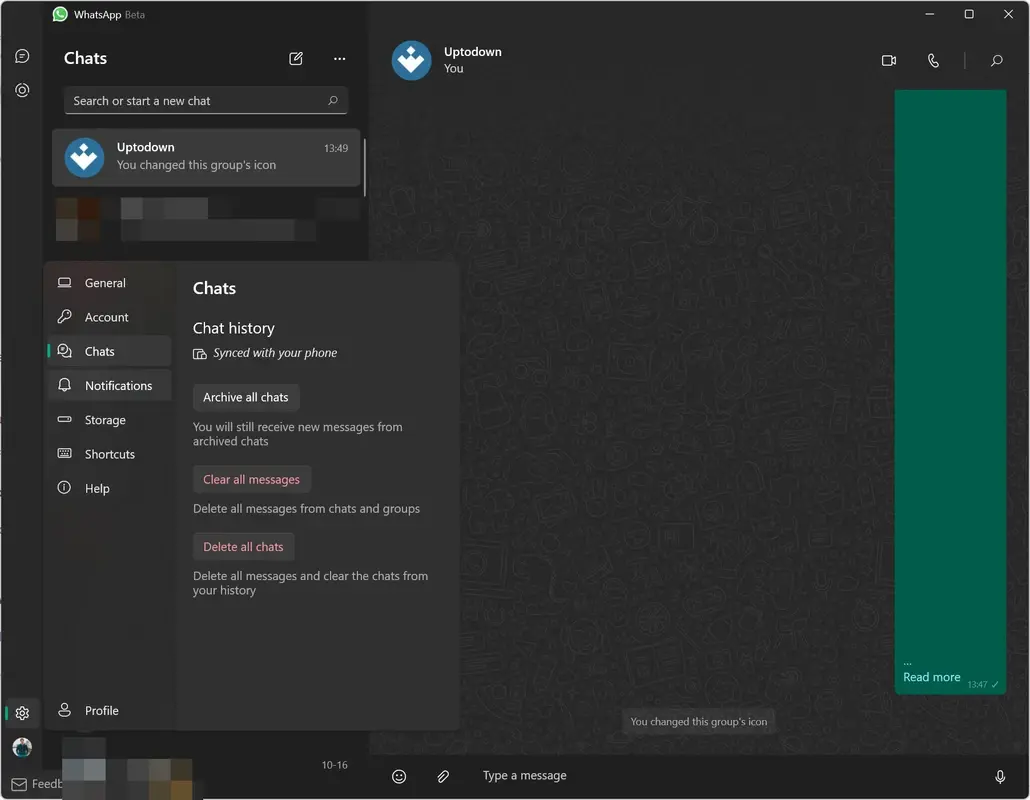Clear all messages from chats and groups
The image size is (1030, 800).
(x=251, y=479)
